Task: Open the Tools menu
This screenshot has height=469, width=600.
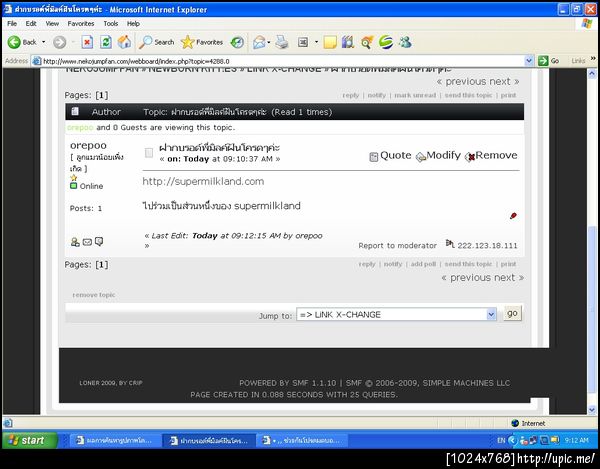Action: (x=111, y=23)
